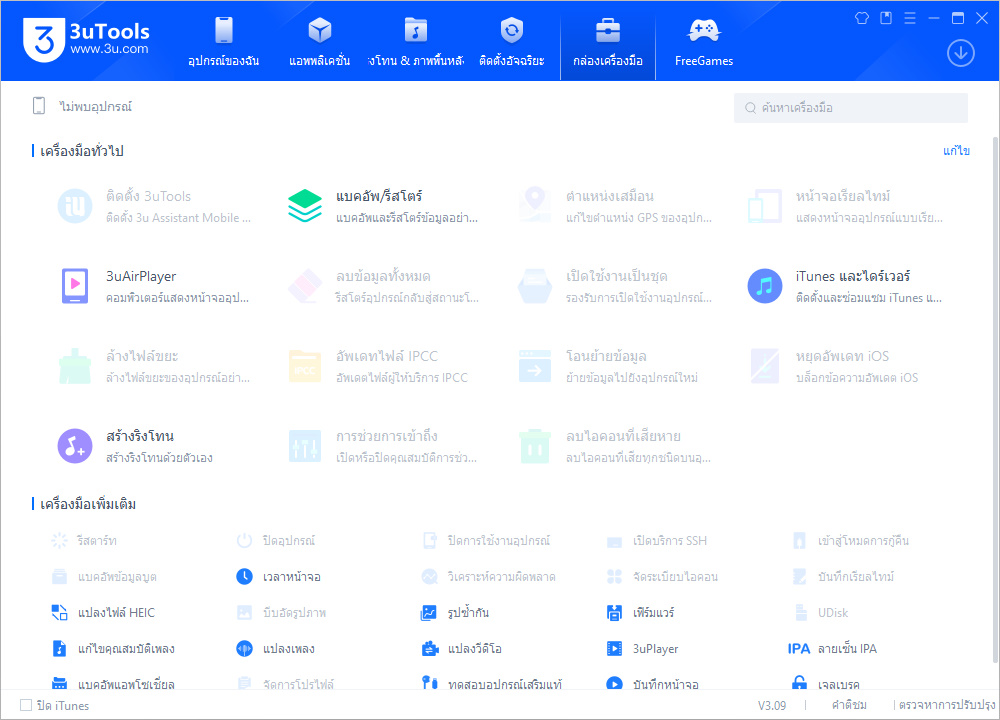
Task: Click the 3uTools logo
Action: click(x=86, y=40)
